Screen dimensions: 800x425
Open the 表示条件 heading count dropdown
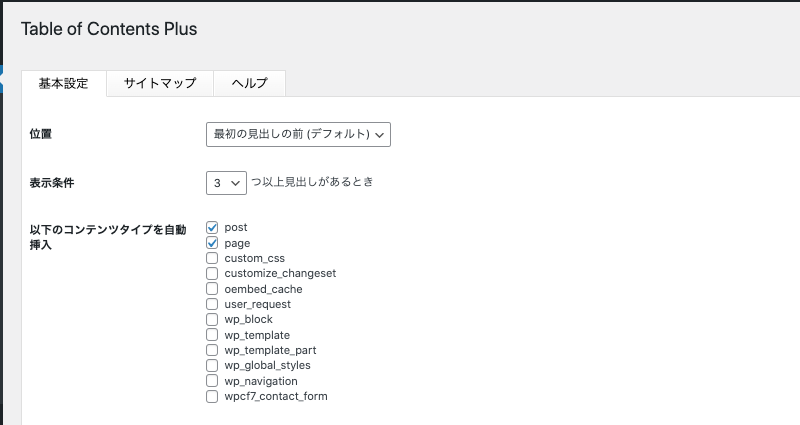pyautogui.click(x=226, y=183)
